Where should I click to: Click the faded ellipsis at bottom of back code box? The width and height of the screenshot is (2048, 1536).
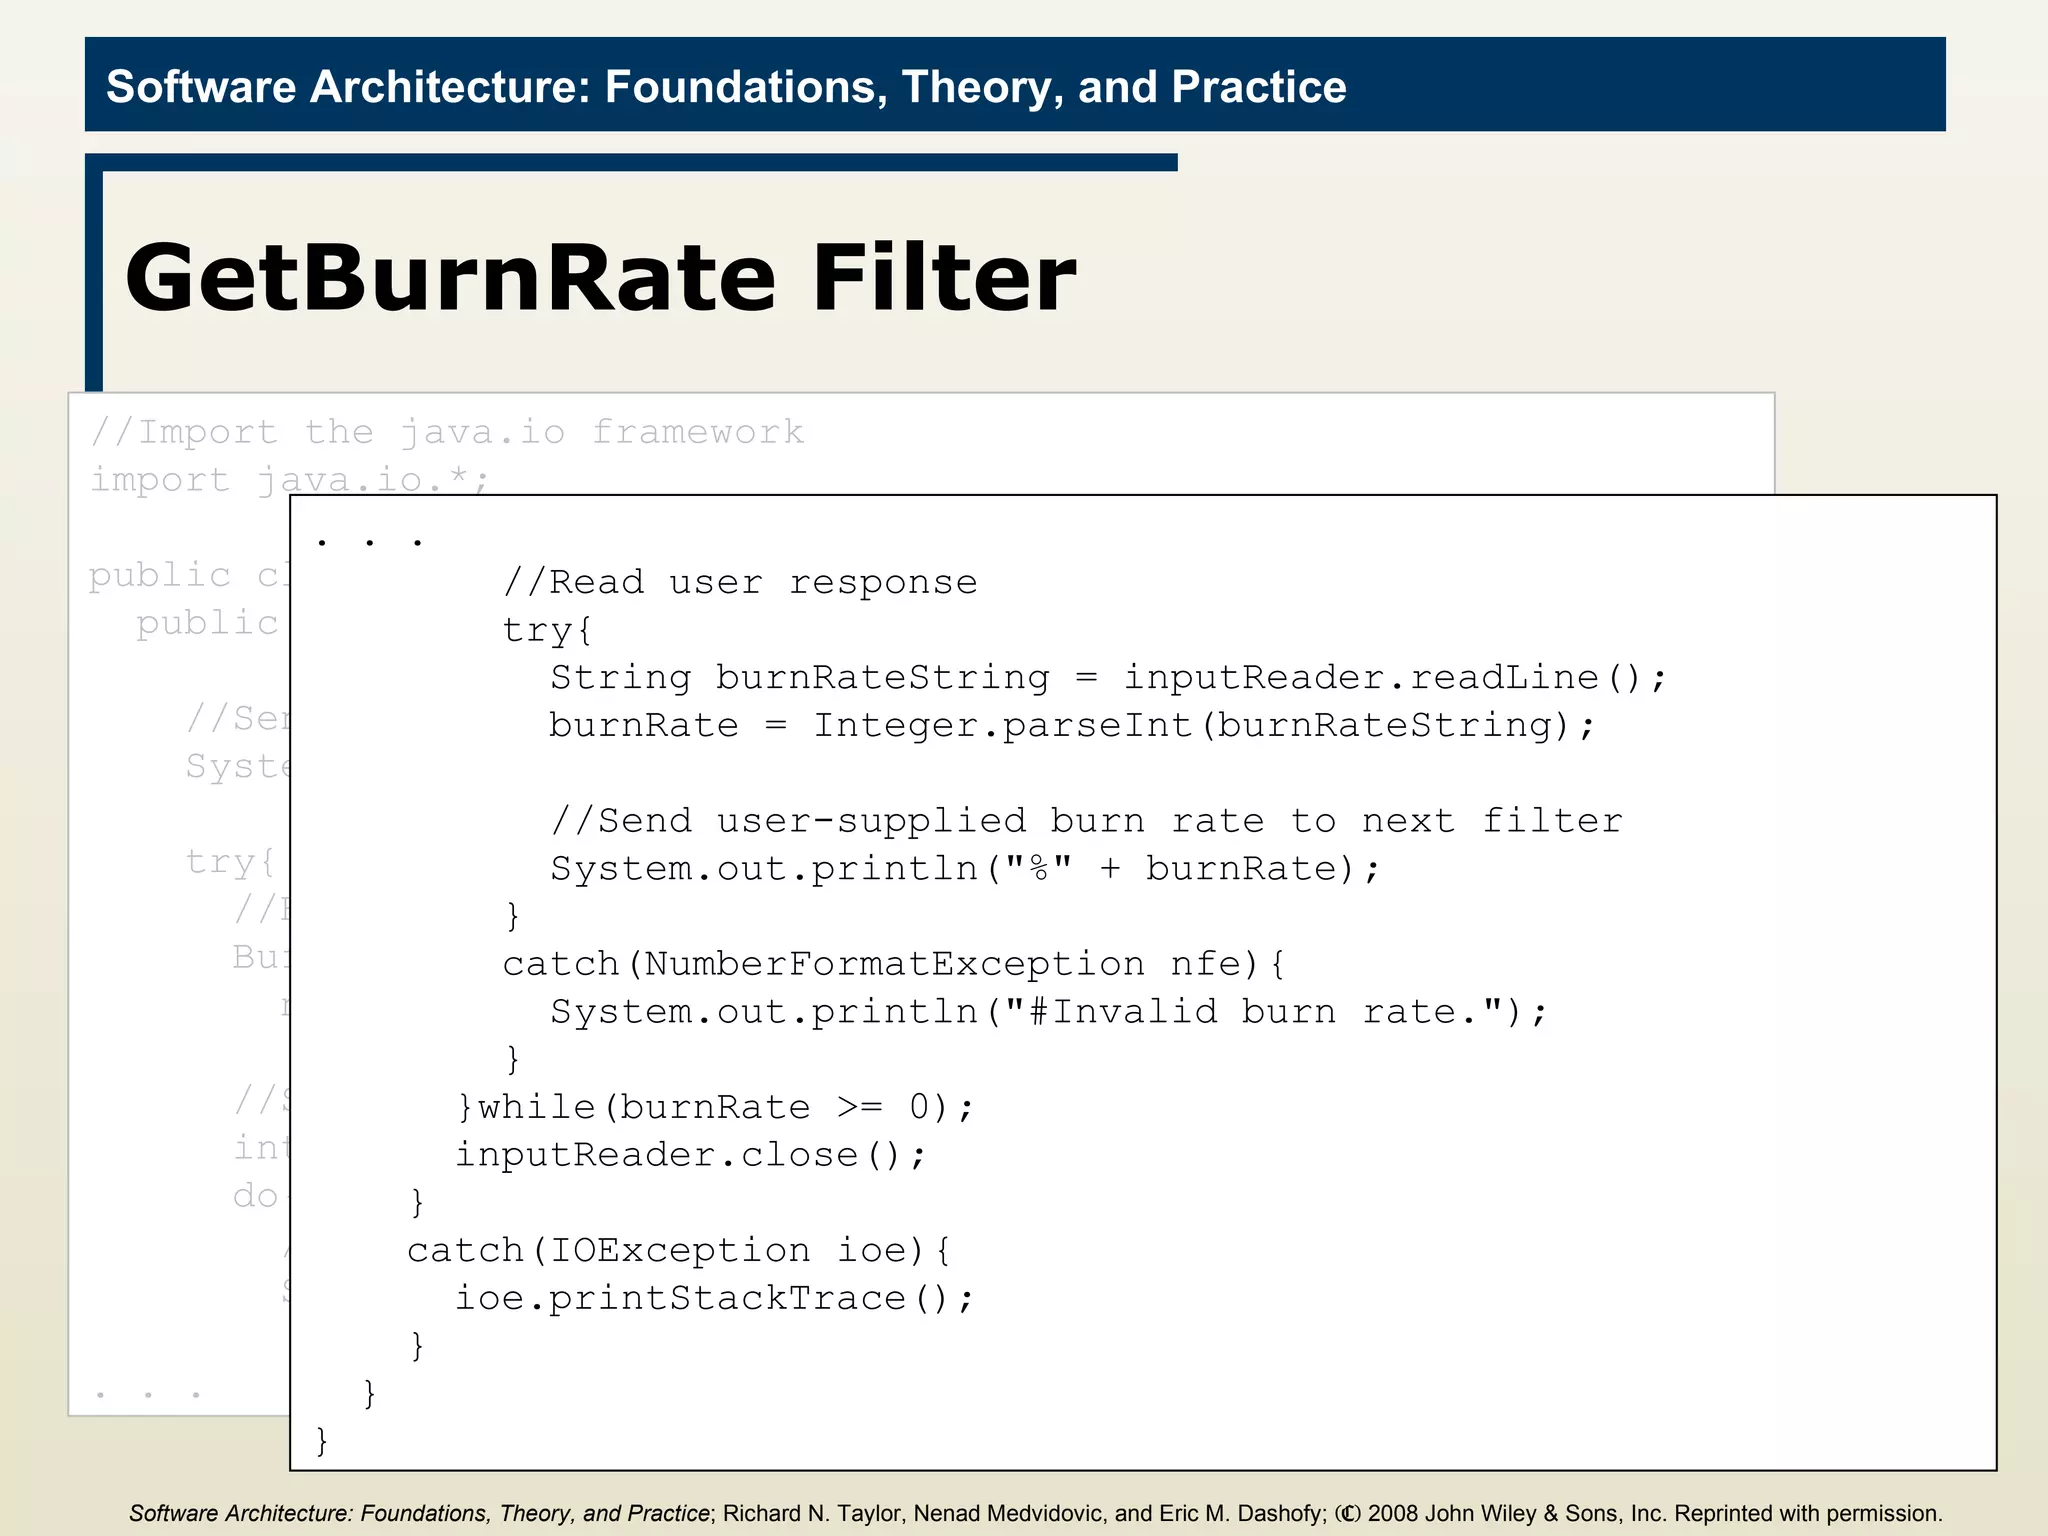148,1394
